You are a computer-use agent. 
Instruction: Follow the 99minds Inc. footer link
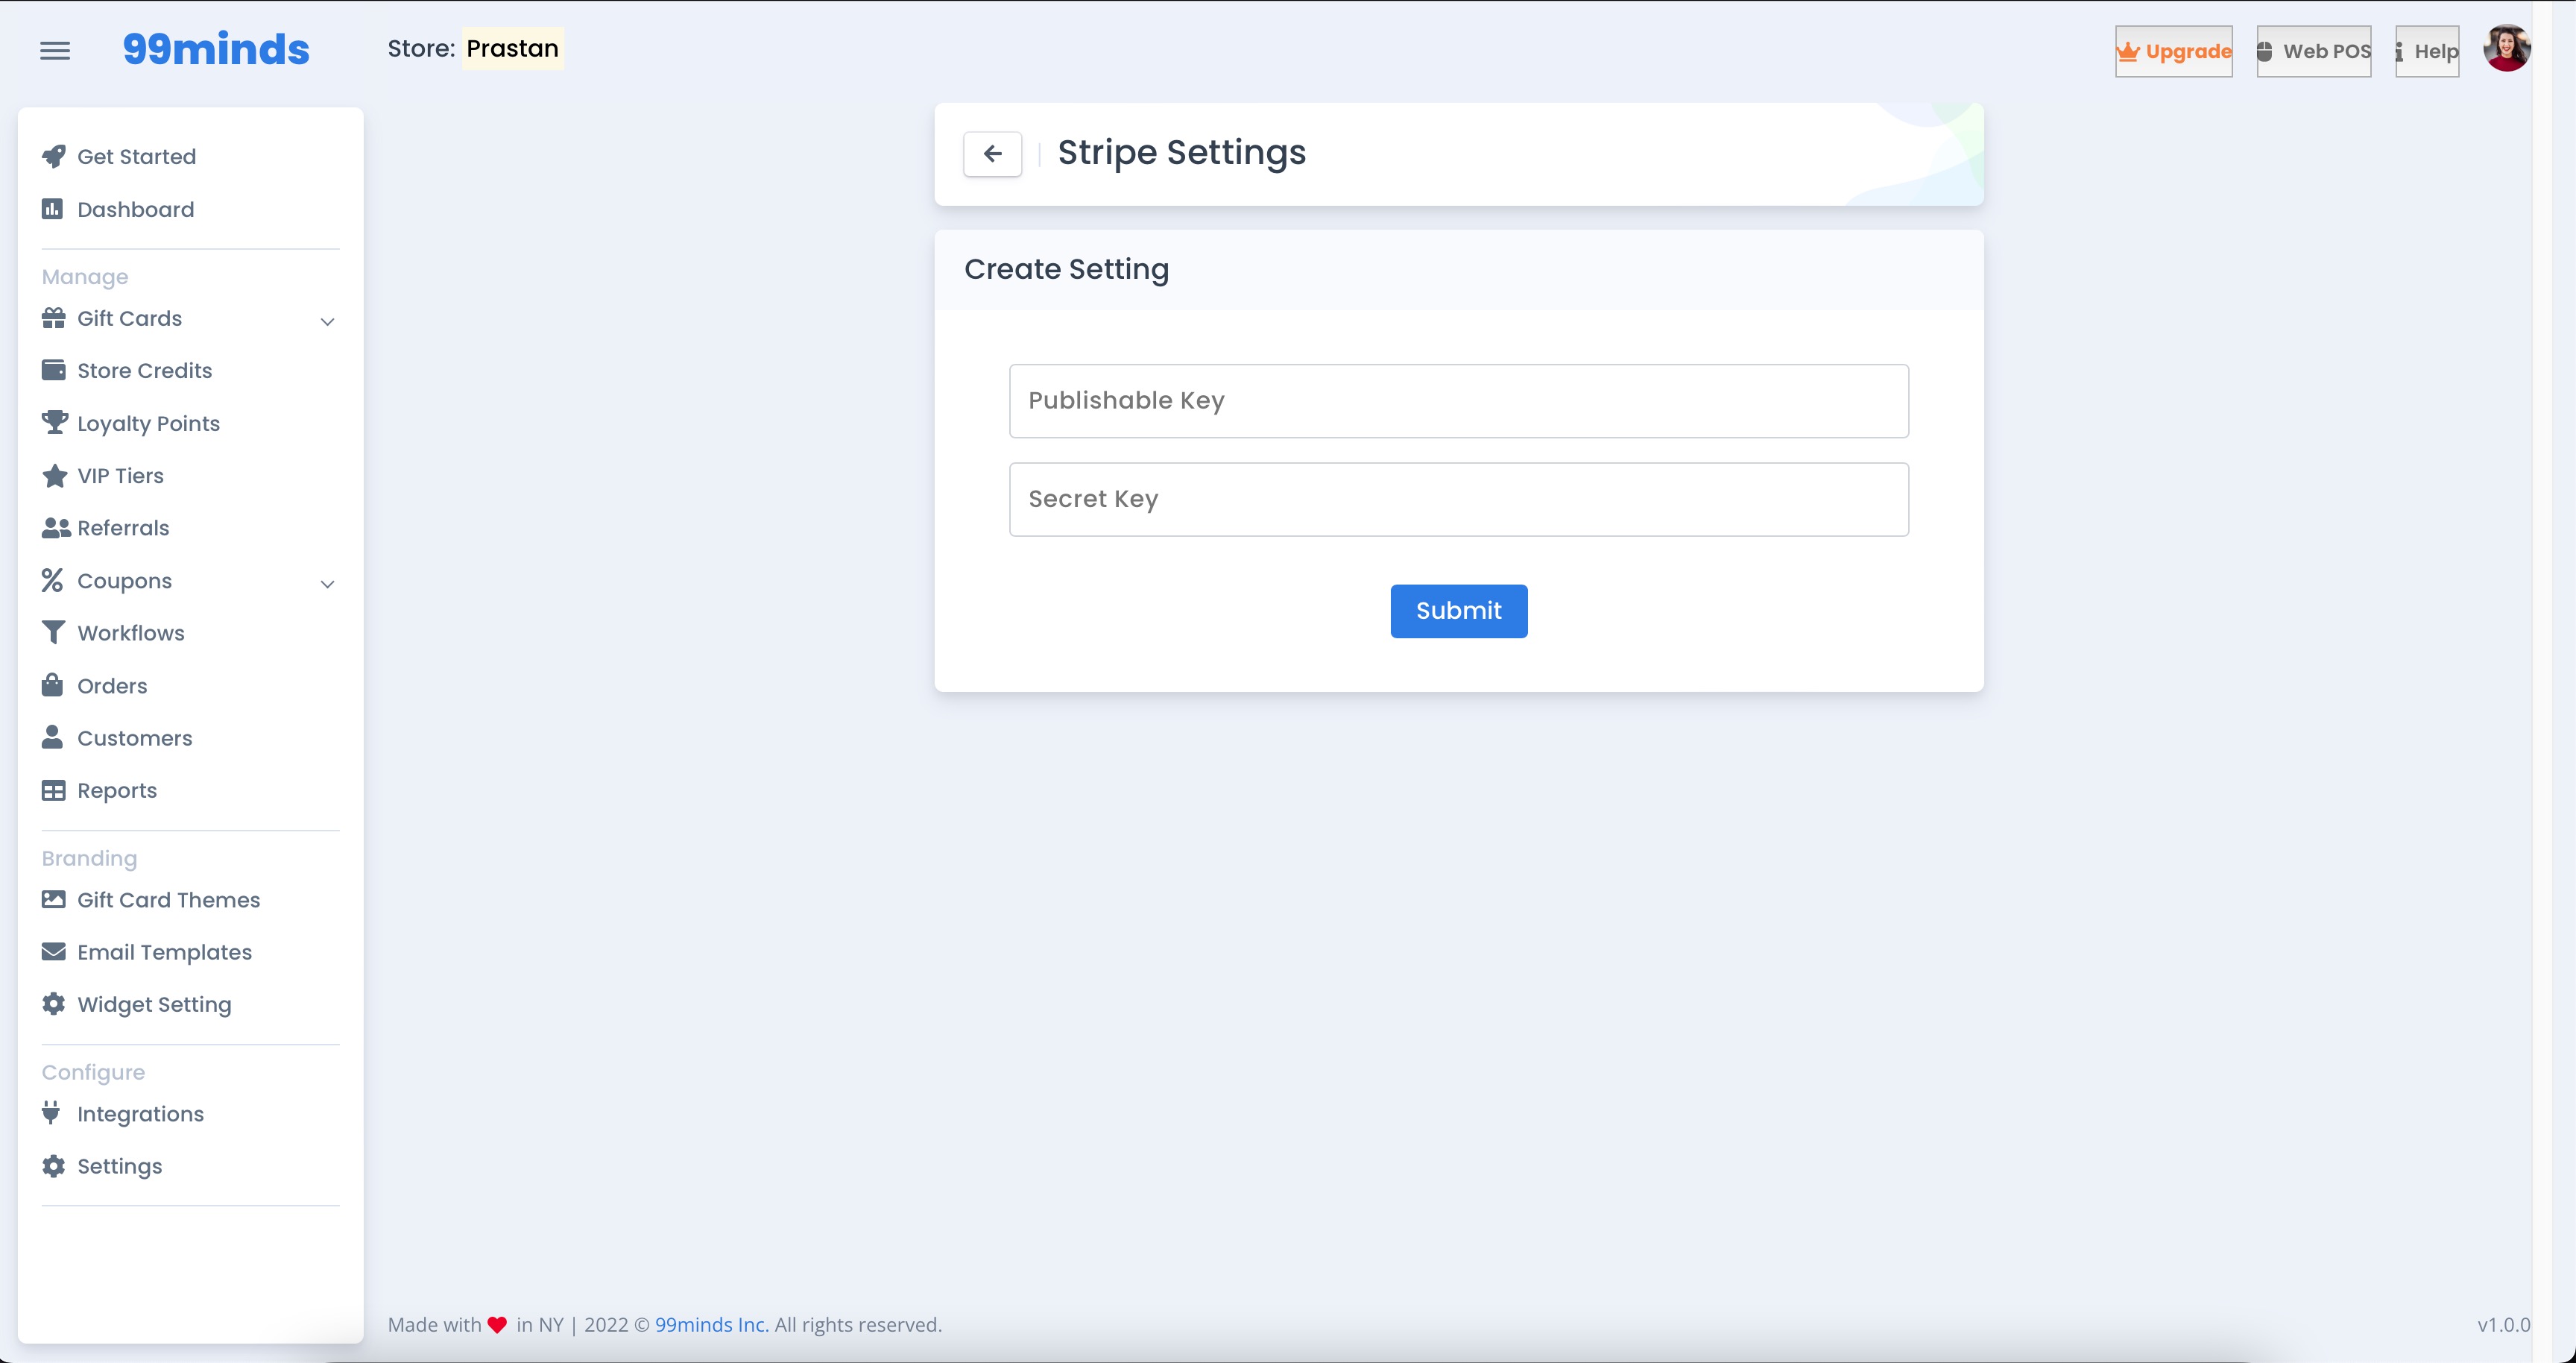[x=711, y=1324]
